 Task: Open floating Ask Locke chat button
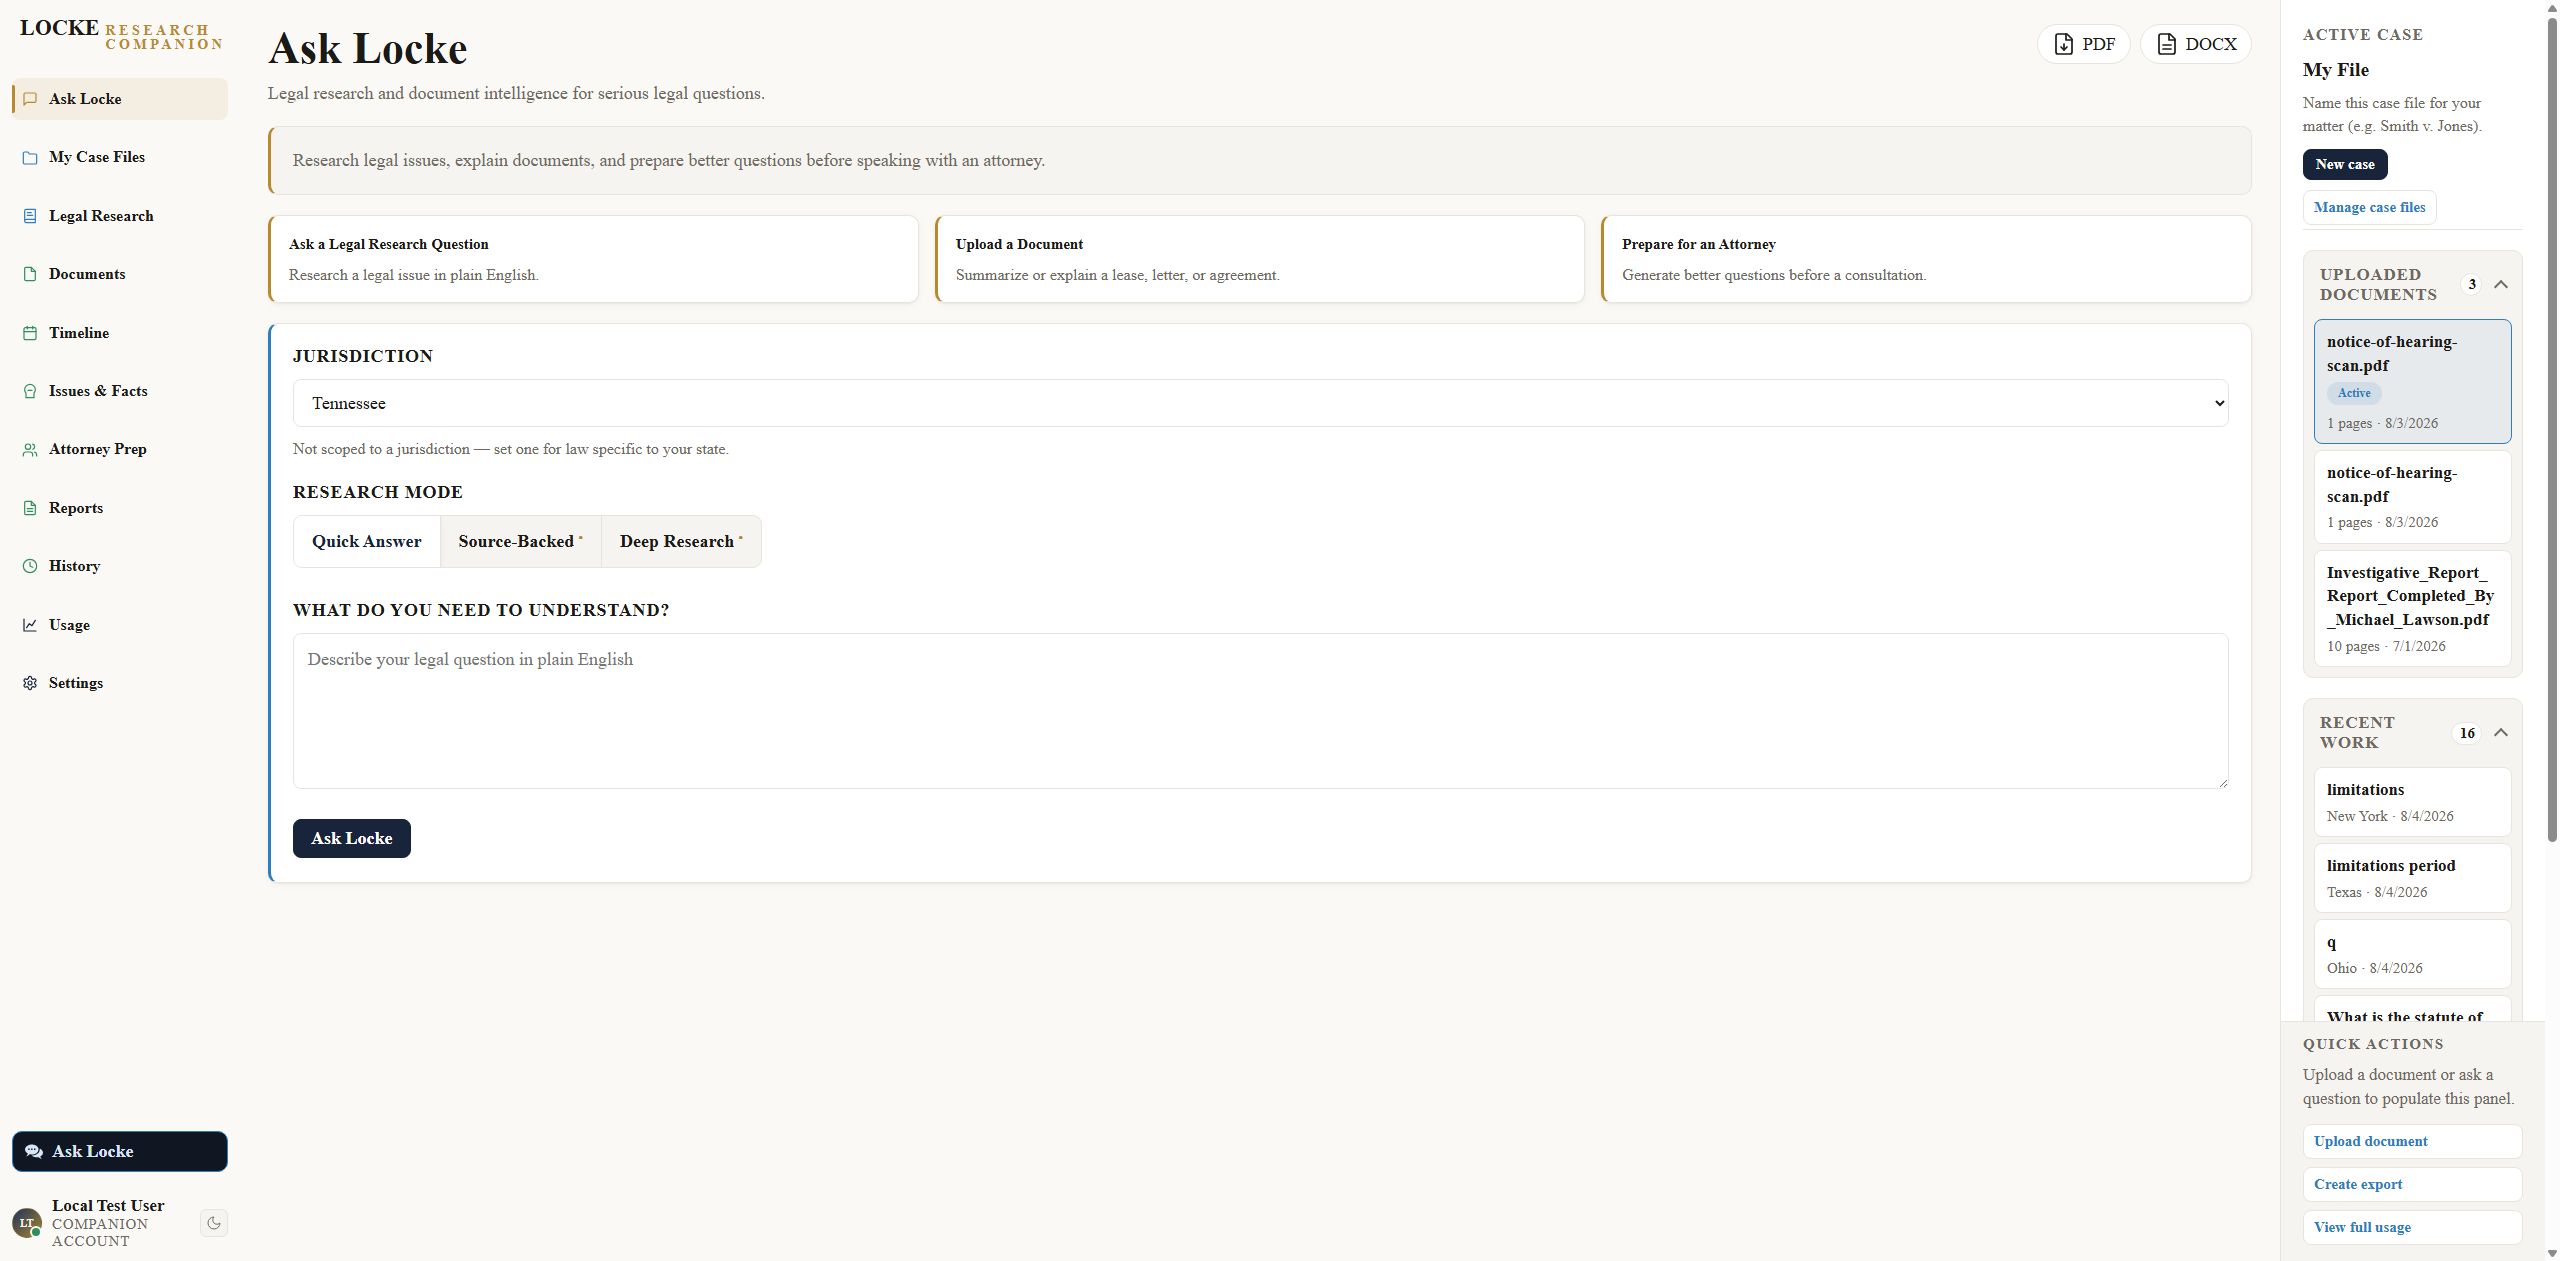pyautogui.click(x=120, y=1151)
